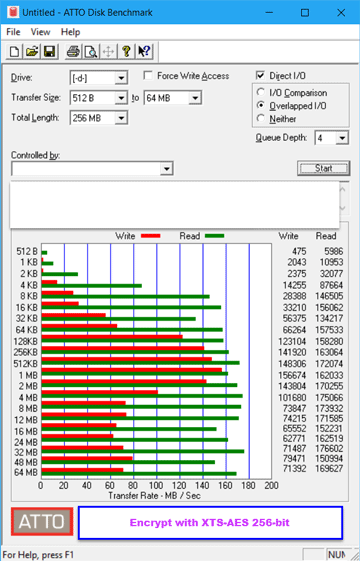Click the description text box scrollbar
The height and width of the screenshot is (561, 360).
tap(344, 199)
